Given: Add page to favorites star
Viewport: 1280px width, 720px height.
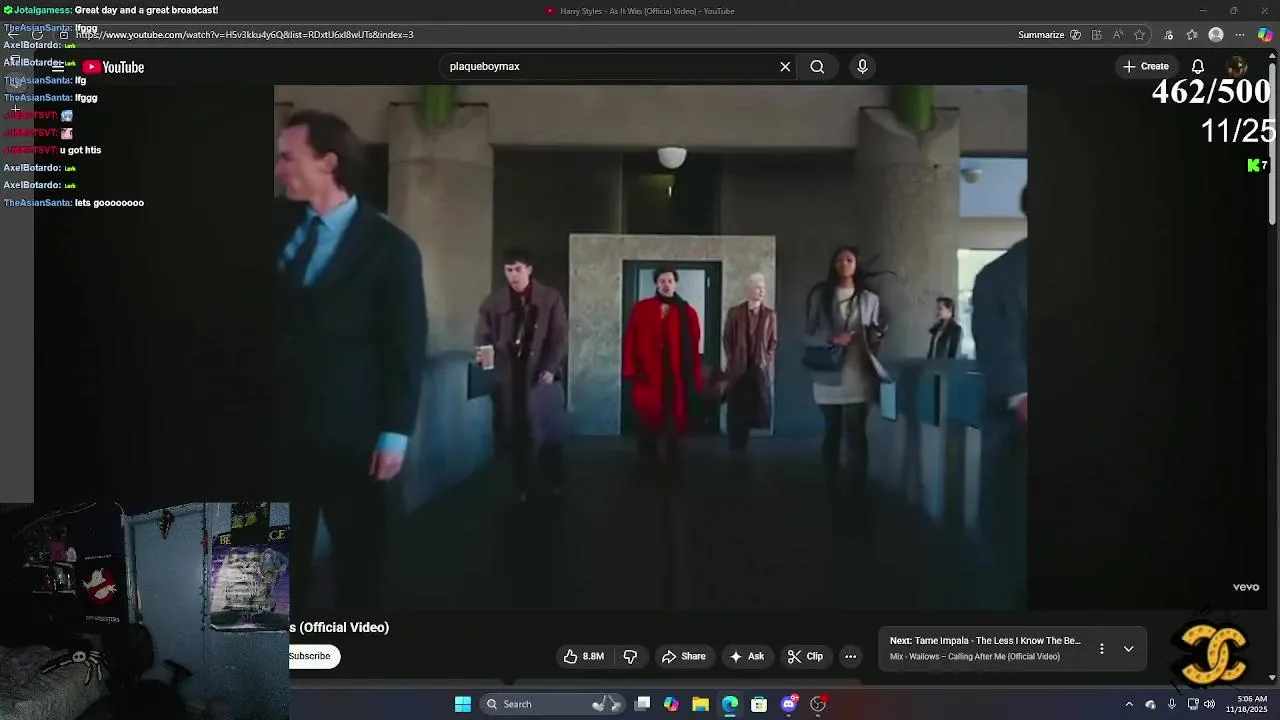Looking at the screenshot, I should (1139, 35).
